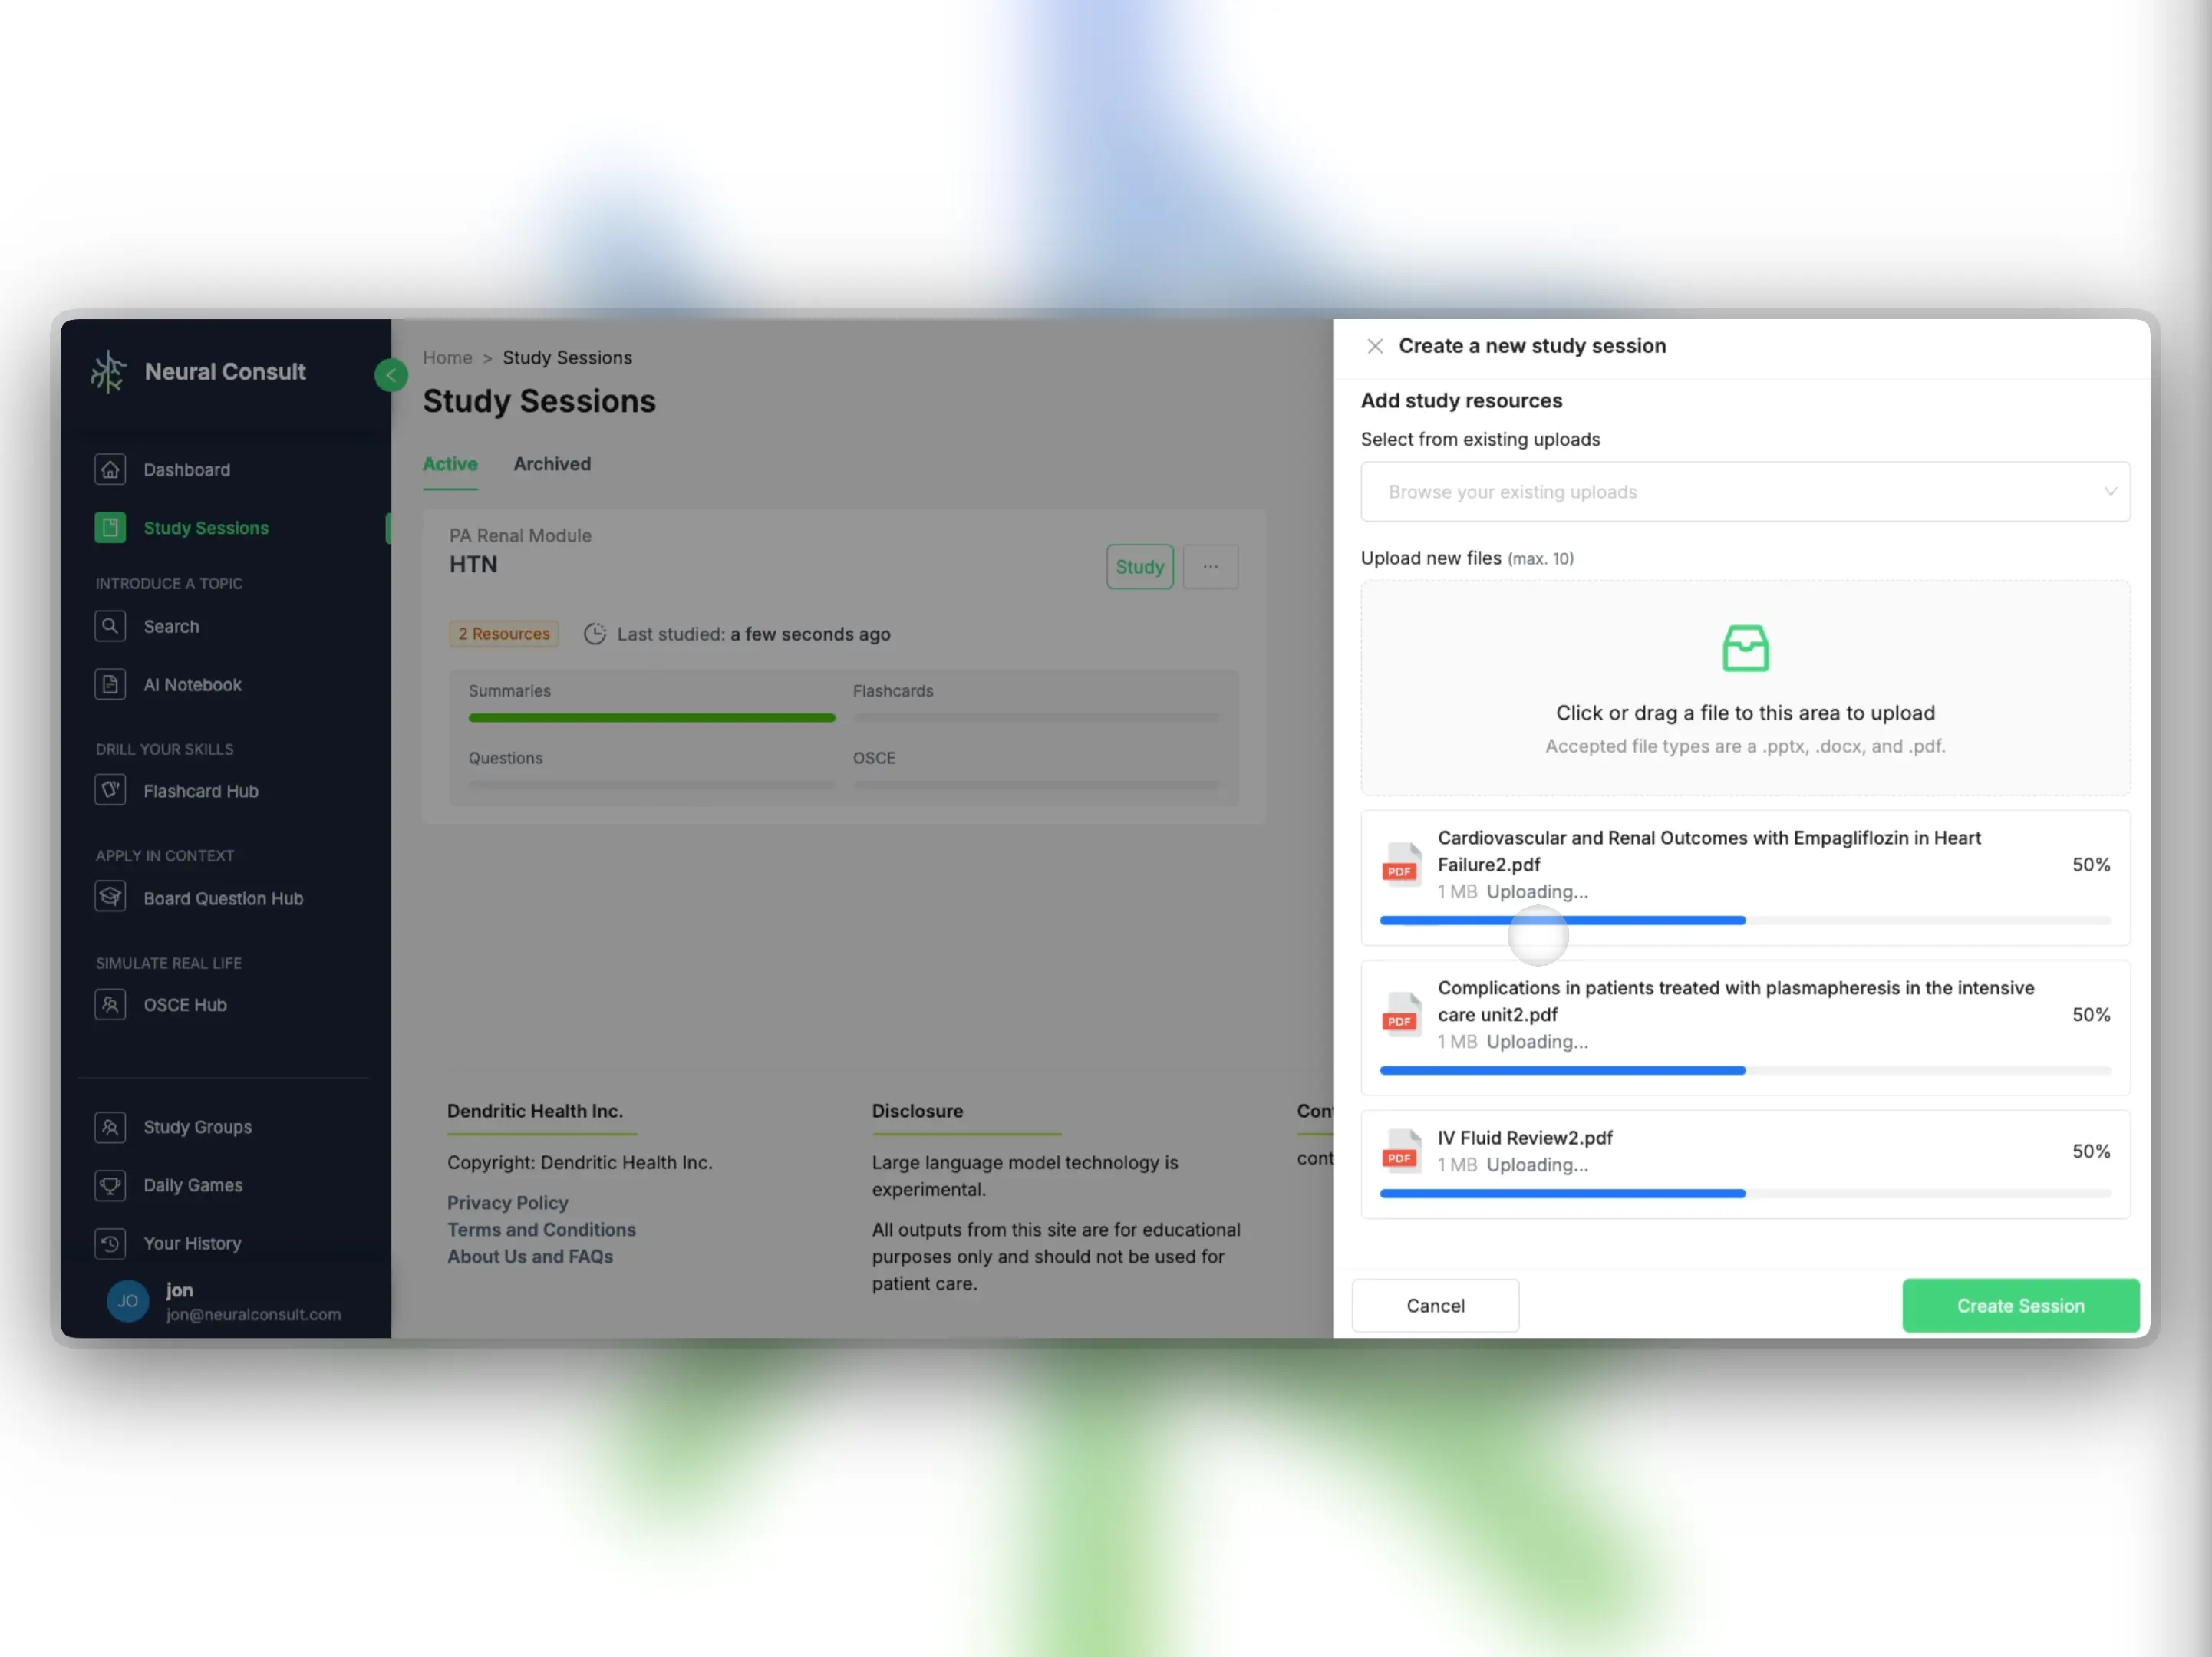
Task: Click the upload inbox icon in drop area
Action: click(1745, 648)
